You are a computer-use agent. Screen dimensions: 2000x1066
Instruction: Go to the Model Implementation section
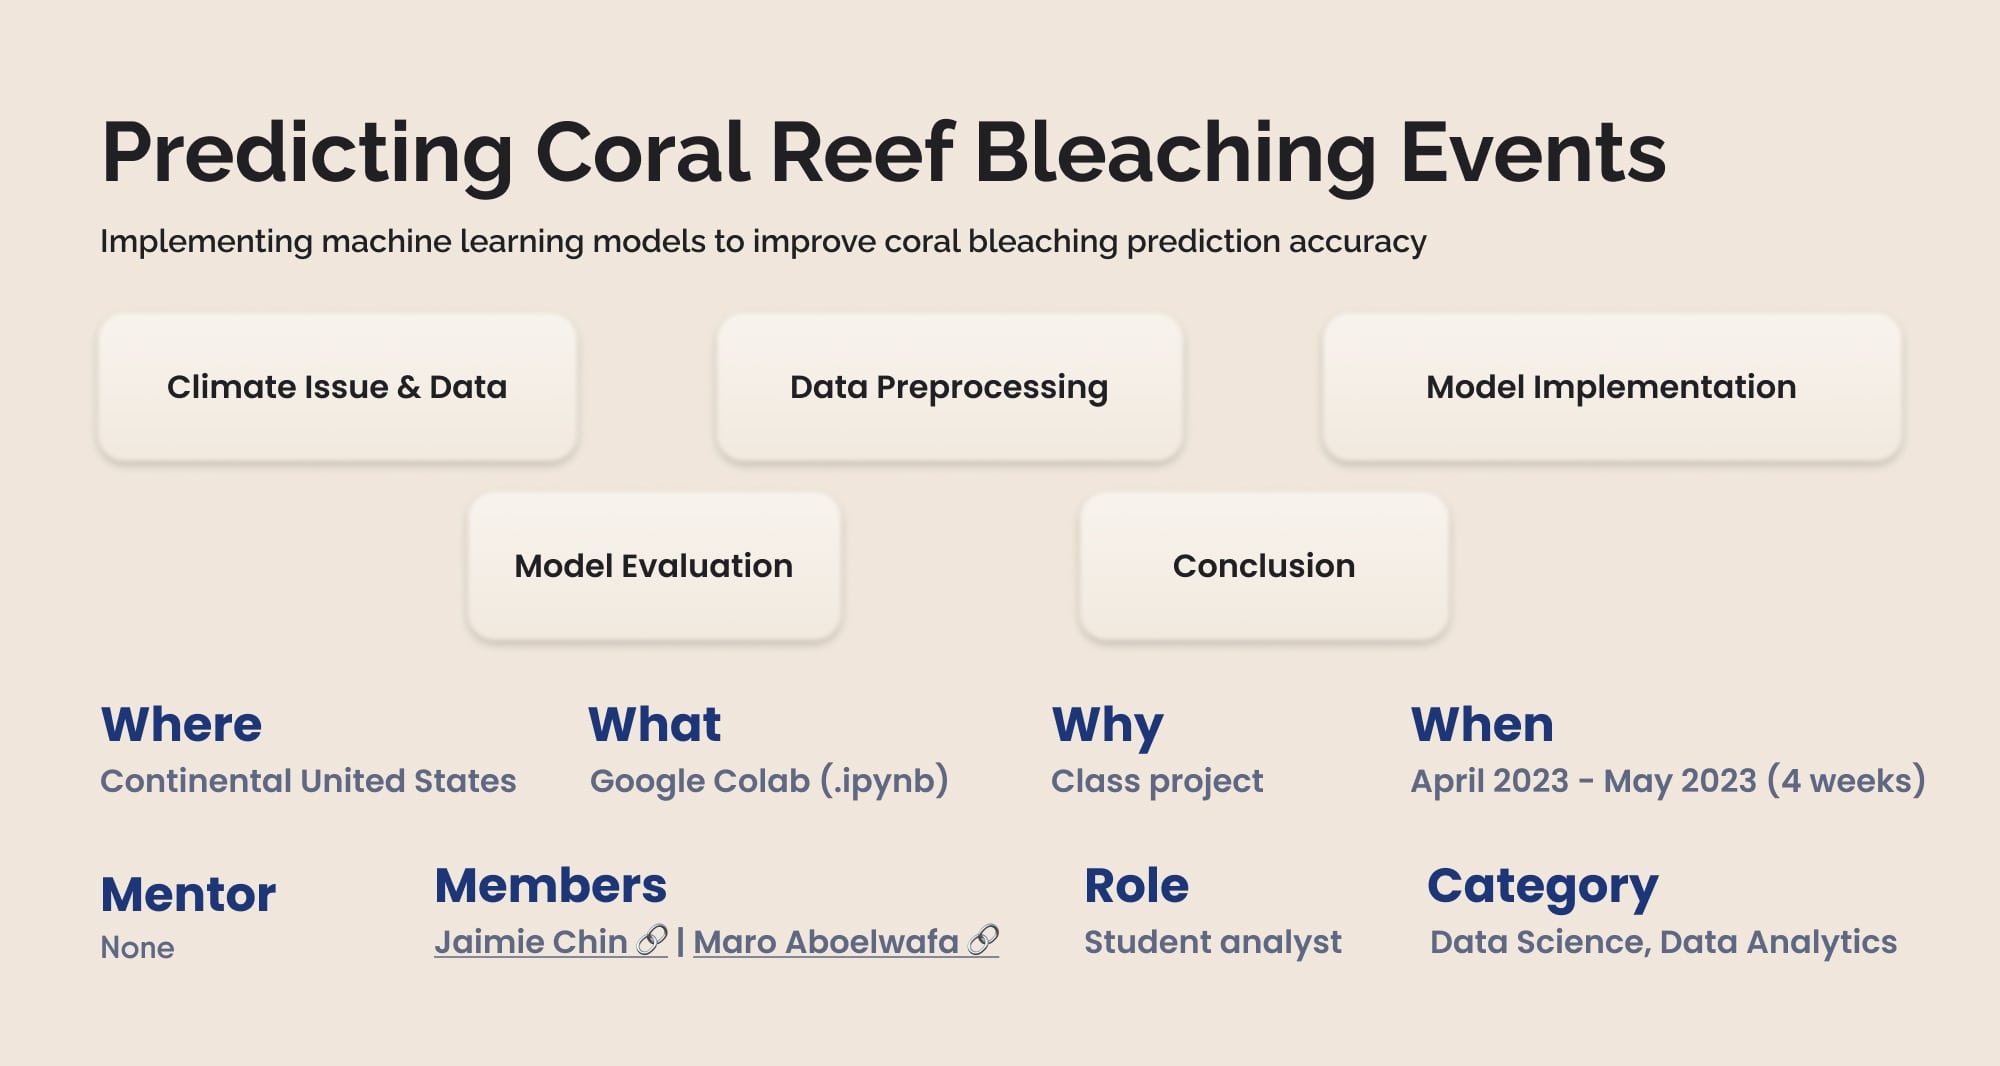point(1611,387)
